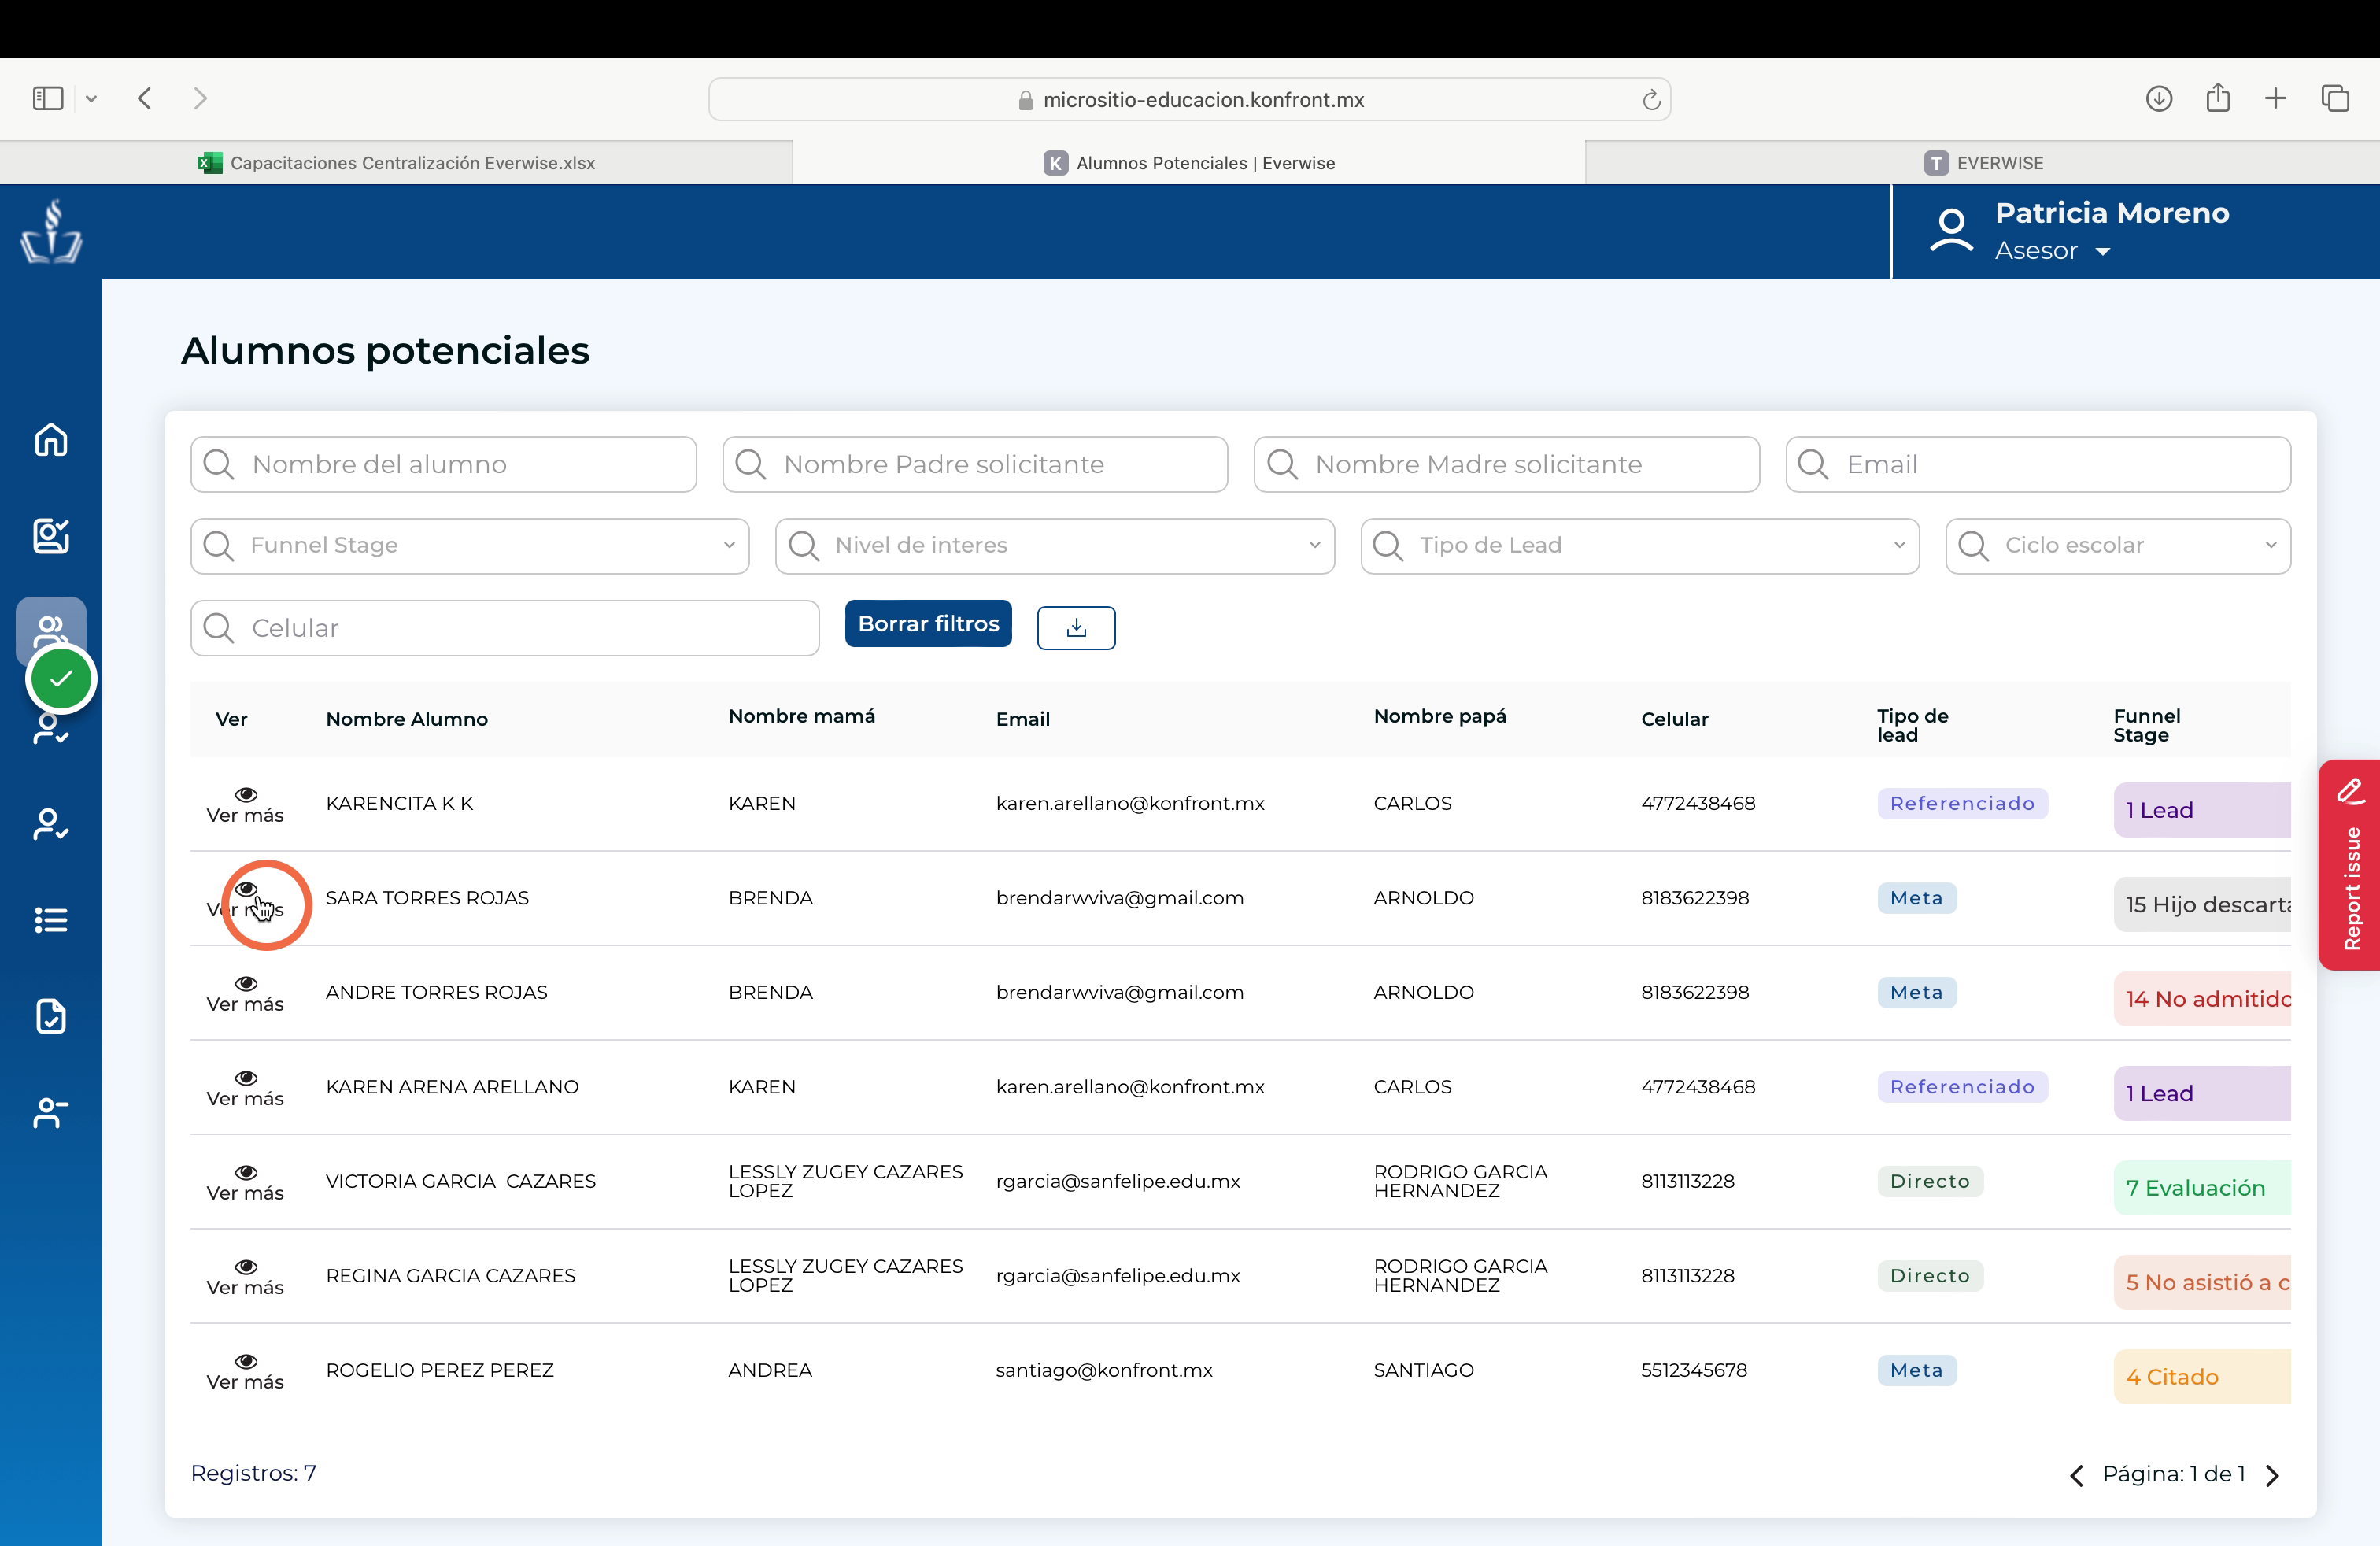Click the download export icon button
Image resolution: width=2380 pixels, height=1546 pixels.
tap(1076, 627)
